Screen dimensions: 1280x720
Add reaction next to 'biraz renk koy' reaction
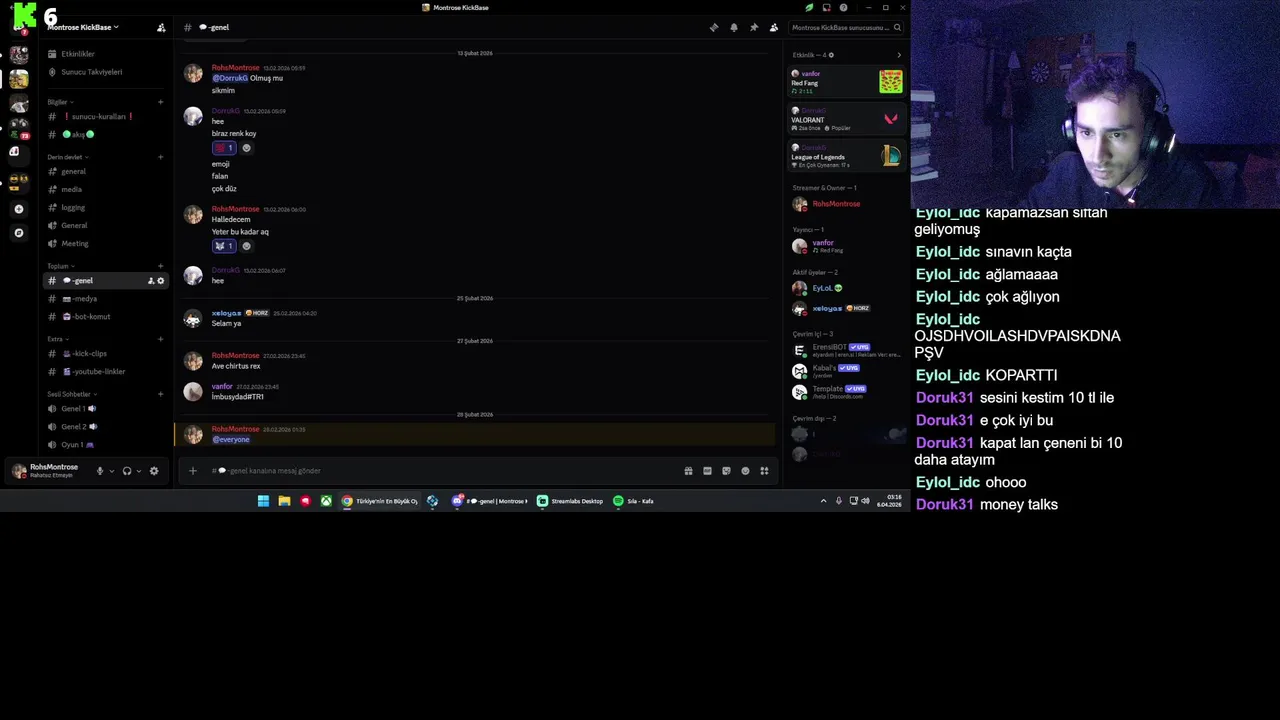(x=247, y=148)
